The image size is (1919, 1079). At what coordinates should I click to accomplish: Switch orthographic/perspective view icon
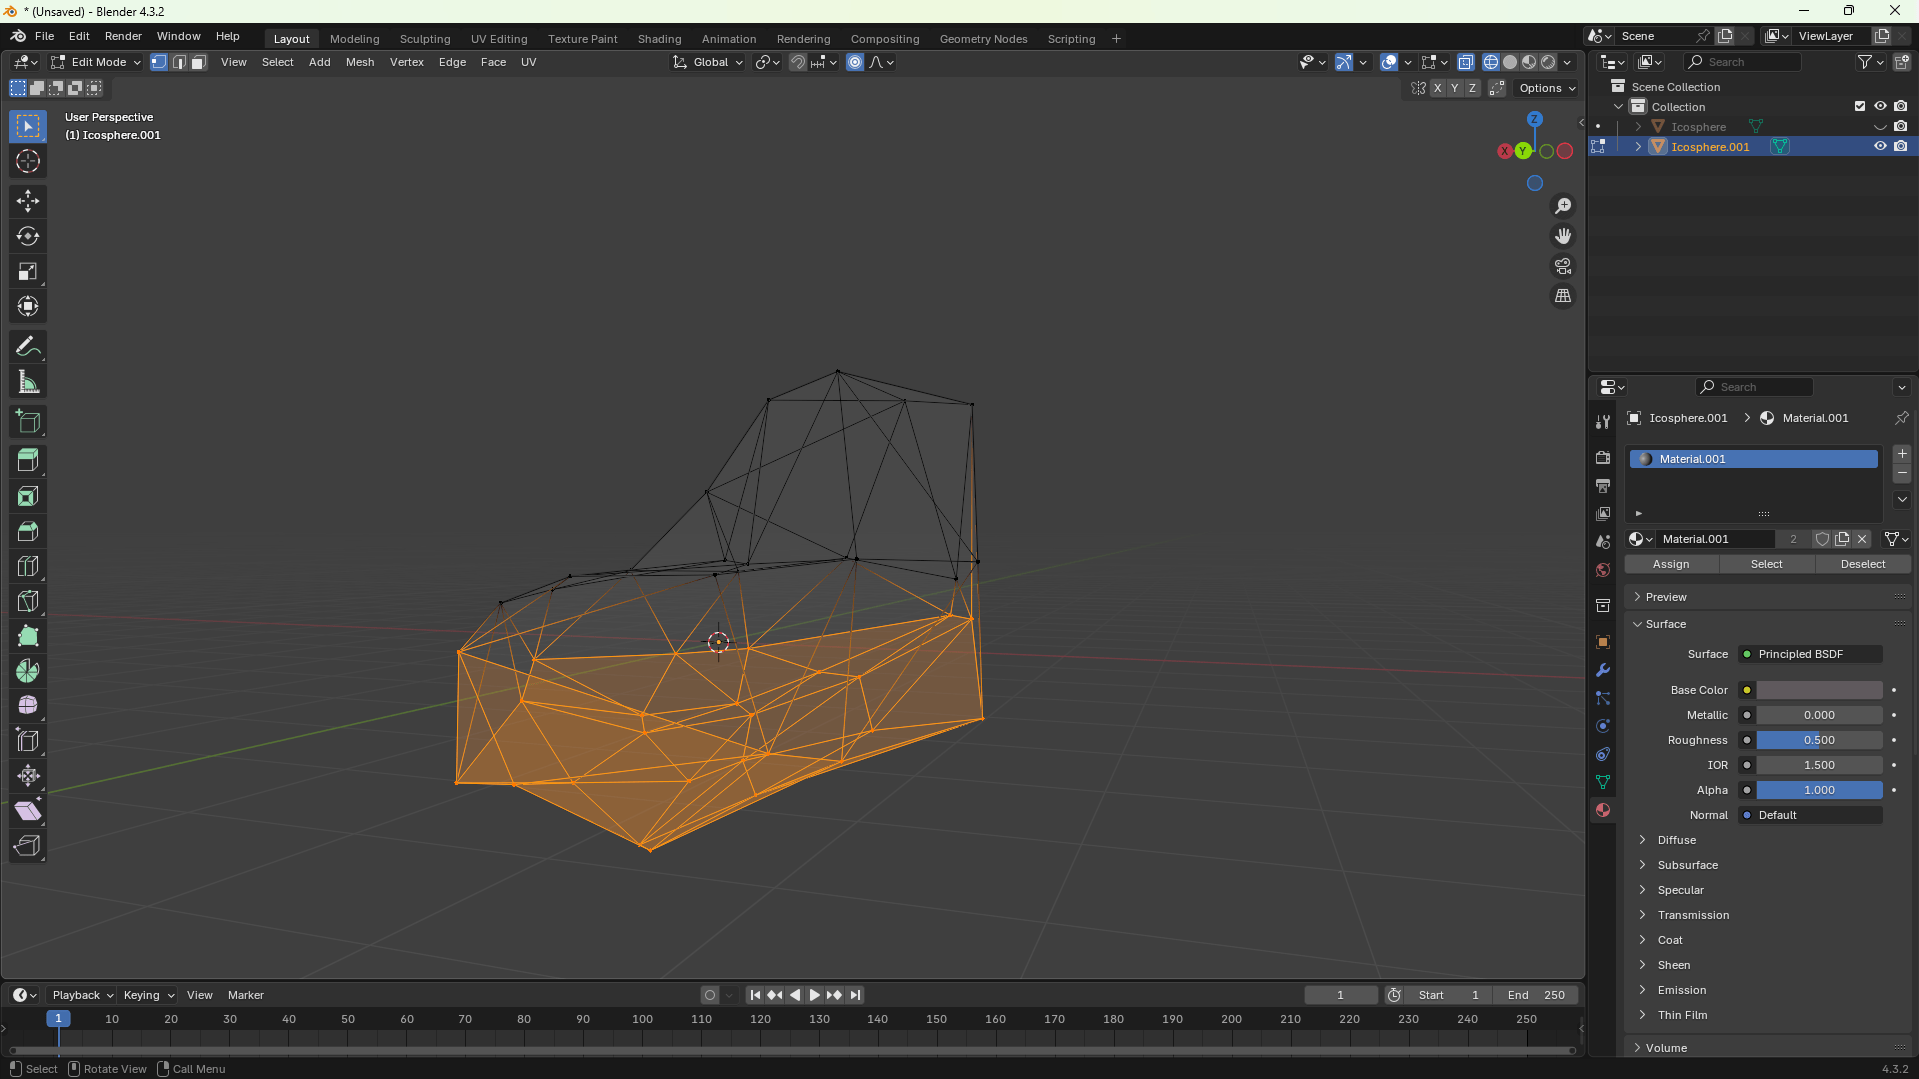1563,296
